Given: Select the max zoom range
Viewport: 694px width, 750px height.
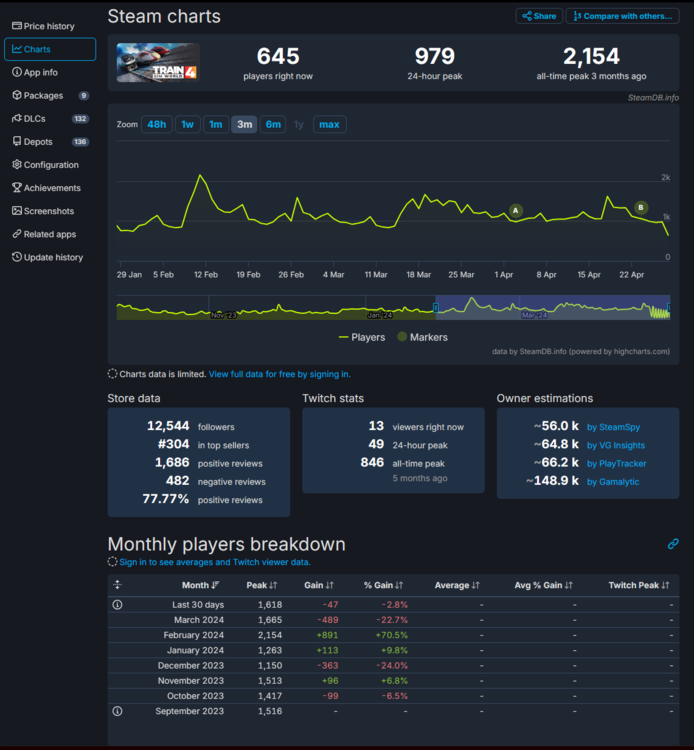Looking at the screenshot, I should click(329, 125).
